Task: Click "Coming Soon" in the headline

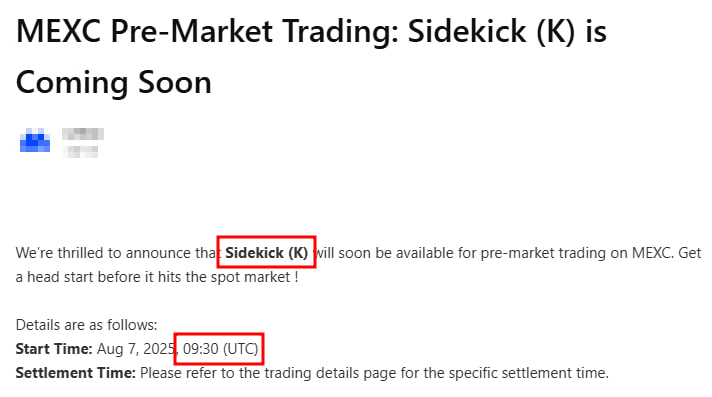Action: pos(114,83)
